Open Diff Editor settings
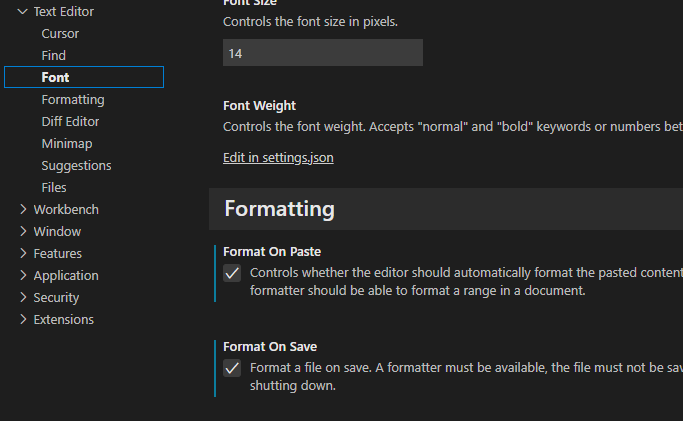683x421 pixels. [x=70, y=121]
